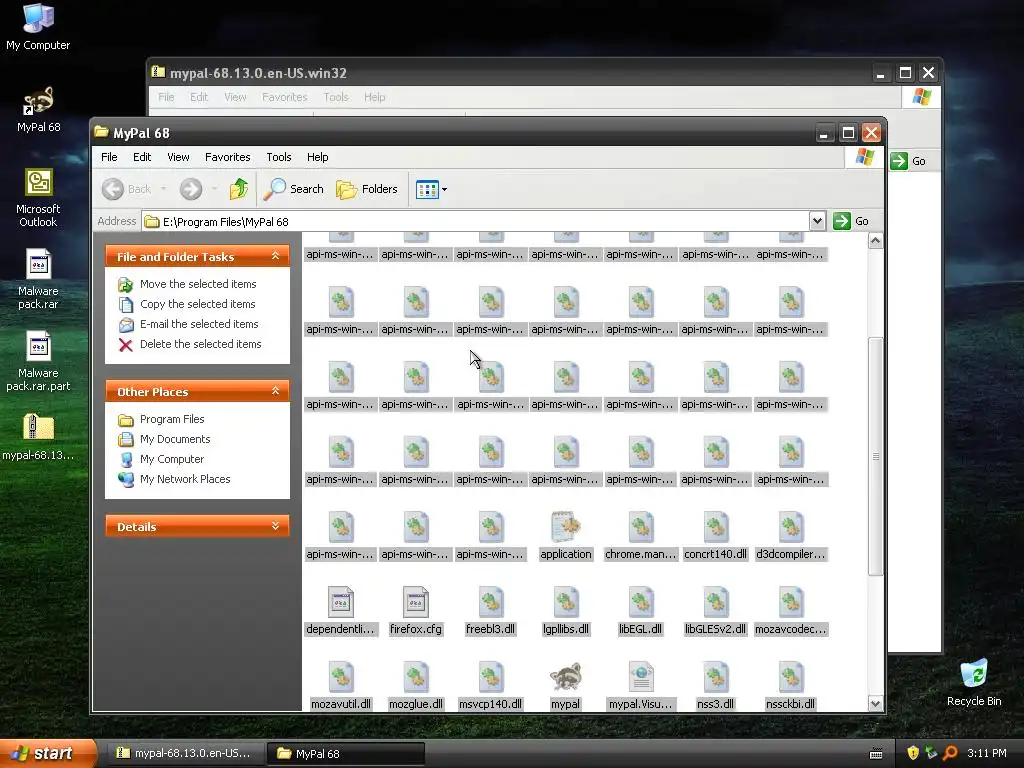The image size is (1024, 768).
Task: Open the Help menu in MyPal 68
Action: tap(317, 157)
